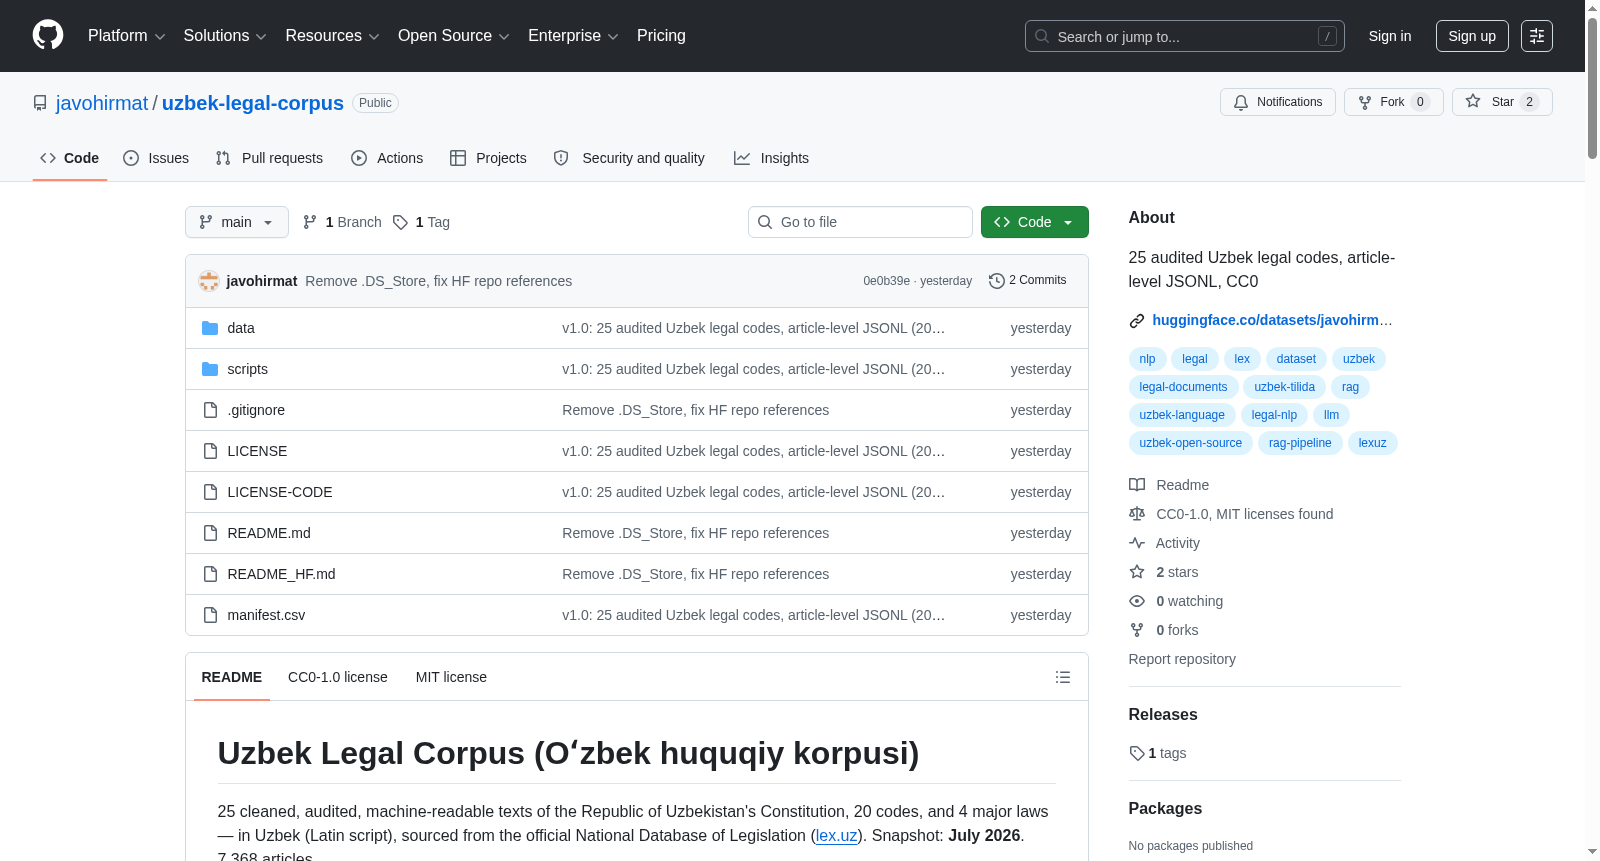Screen dimensions: 1600x861
Task: Toggle Notifications for this repository
Action: [1278, 102]
